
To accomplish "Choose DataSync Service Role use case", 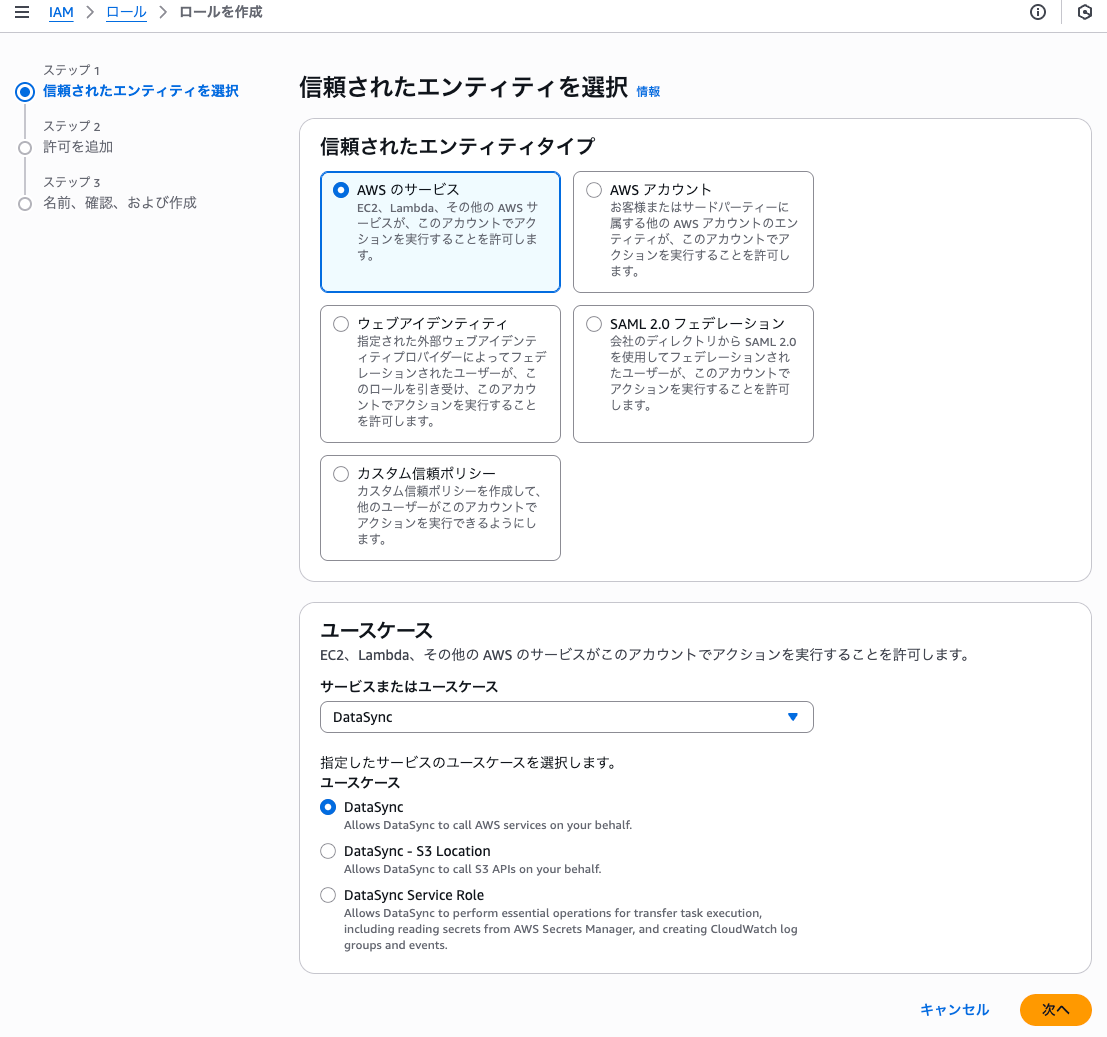I will tap(328, 895).
